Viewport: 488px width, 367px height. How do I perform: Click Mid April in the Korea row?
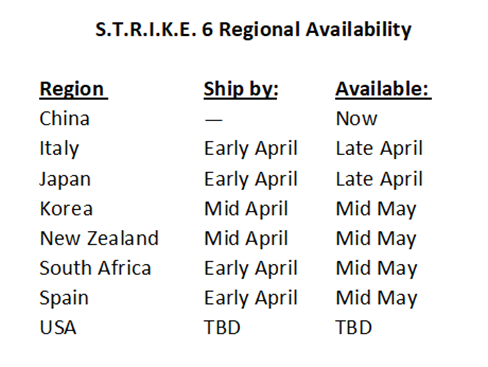click(246, 209)
